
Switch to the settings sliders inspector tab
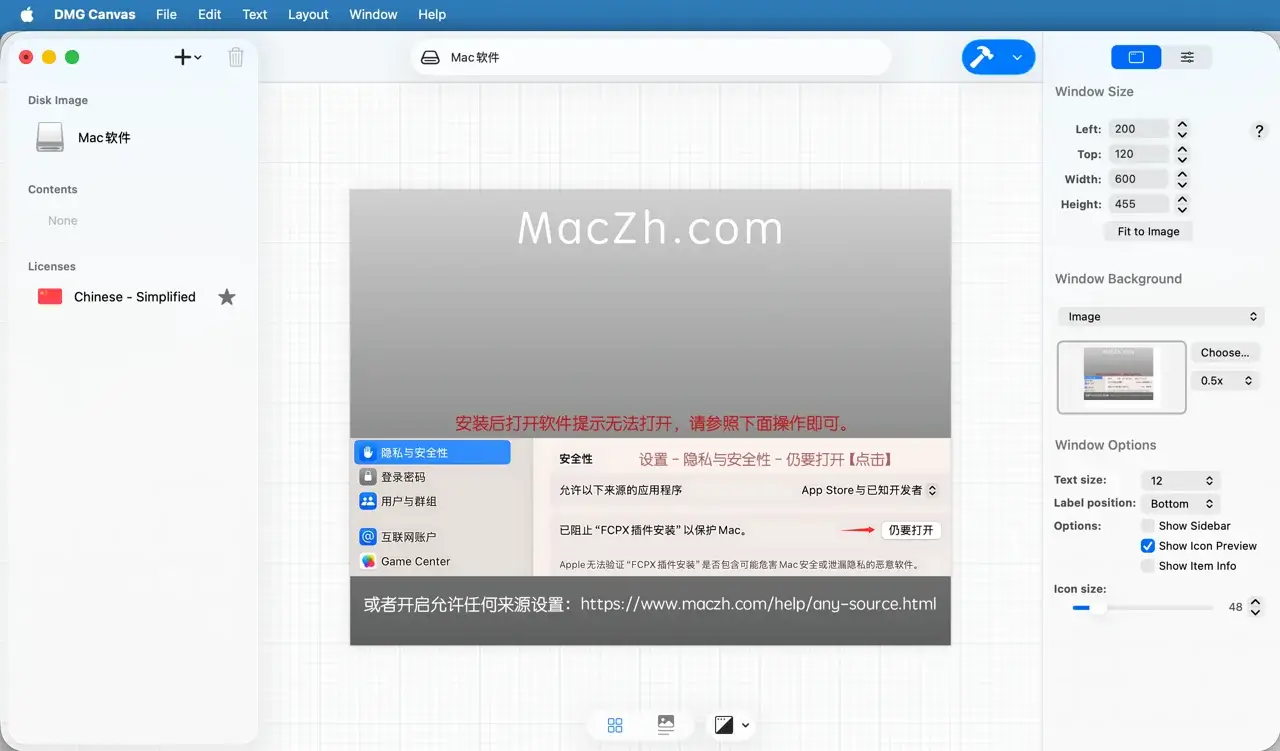tap(1187, 57)
